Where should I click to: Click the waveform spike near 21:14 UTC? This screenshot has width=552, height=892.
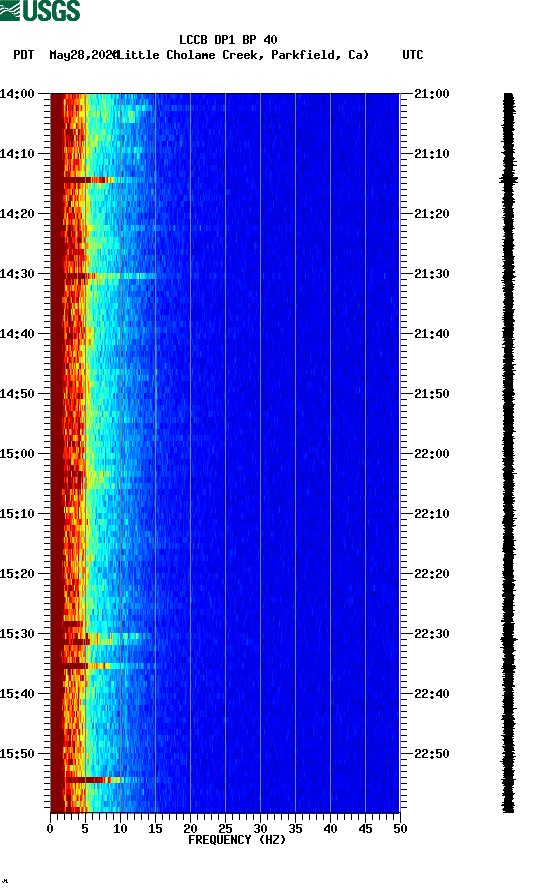point(509,180)
